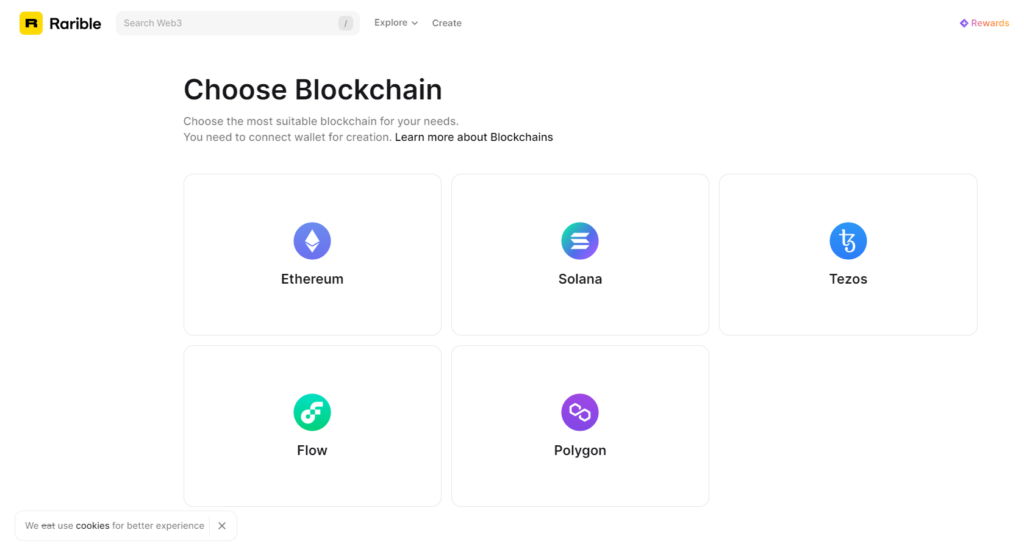The image size is (1024, 552).
Task: Click the yellow Rarible logo icon
Action: tap(31, 23)
